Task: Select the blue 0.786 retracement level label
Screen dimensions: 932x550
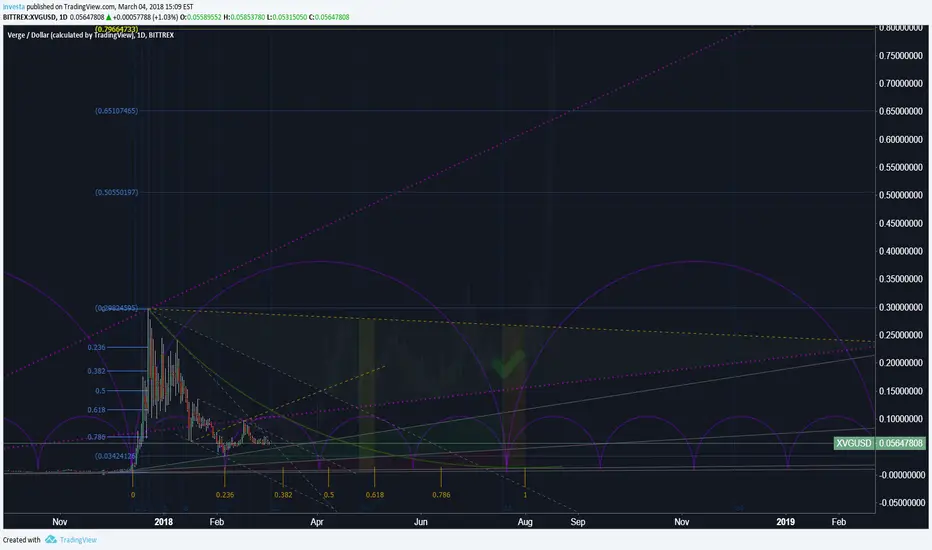Action: (96, 437)
